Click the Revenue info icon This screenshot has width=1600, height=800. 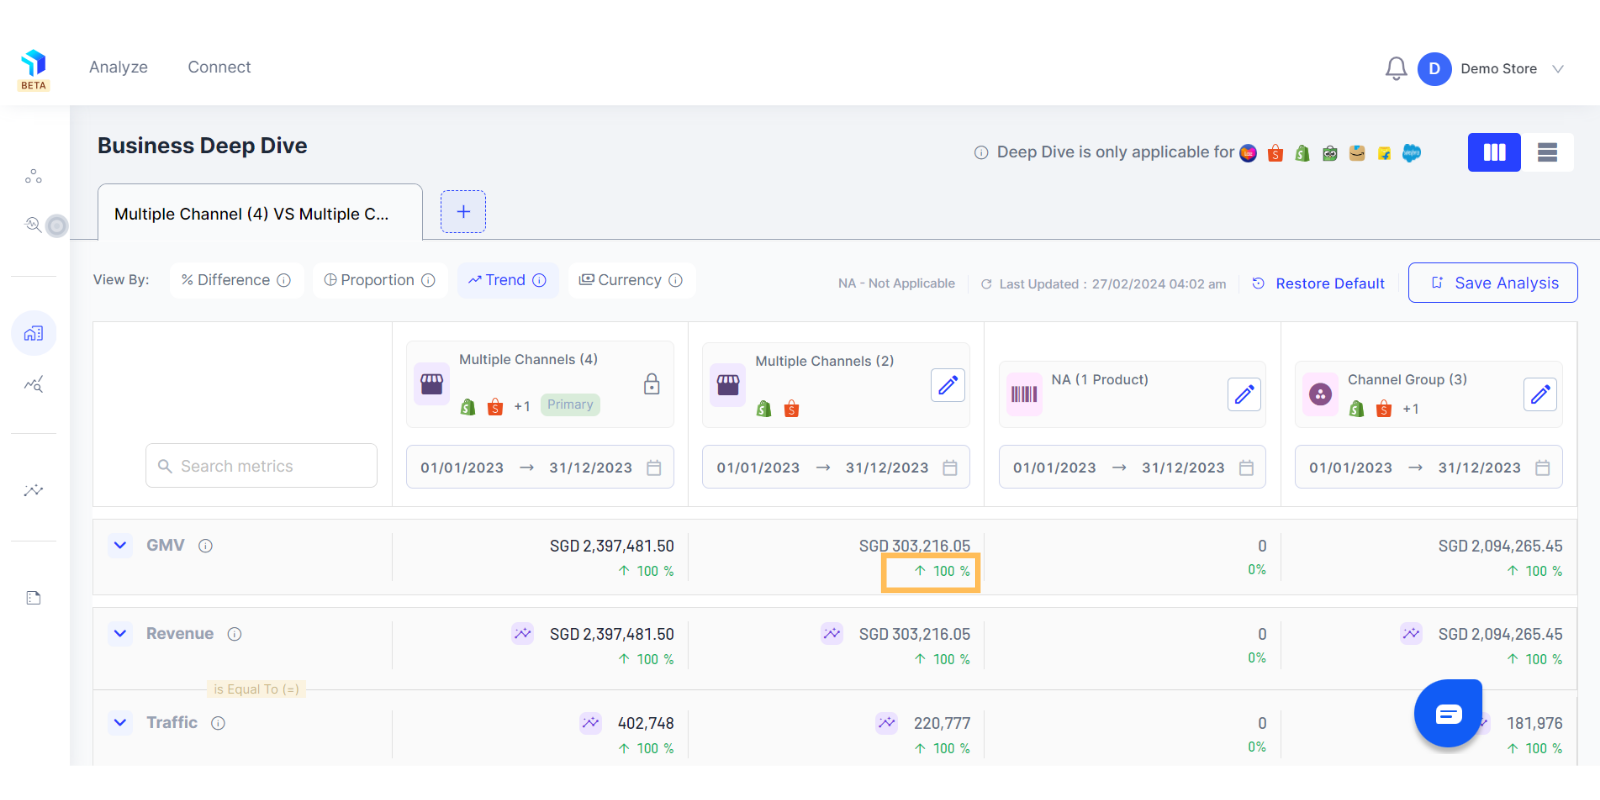(234, 634)
